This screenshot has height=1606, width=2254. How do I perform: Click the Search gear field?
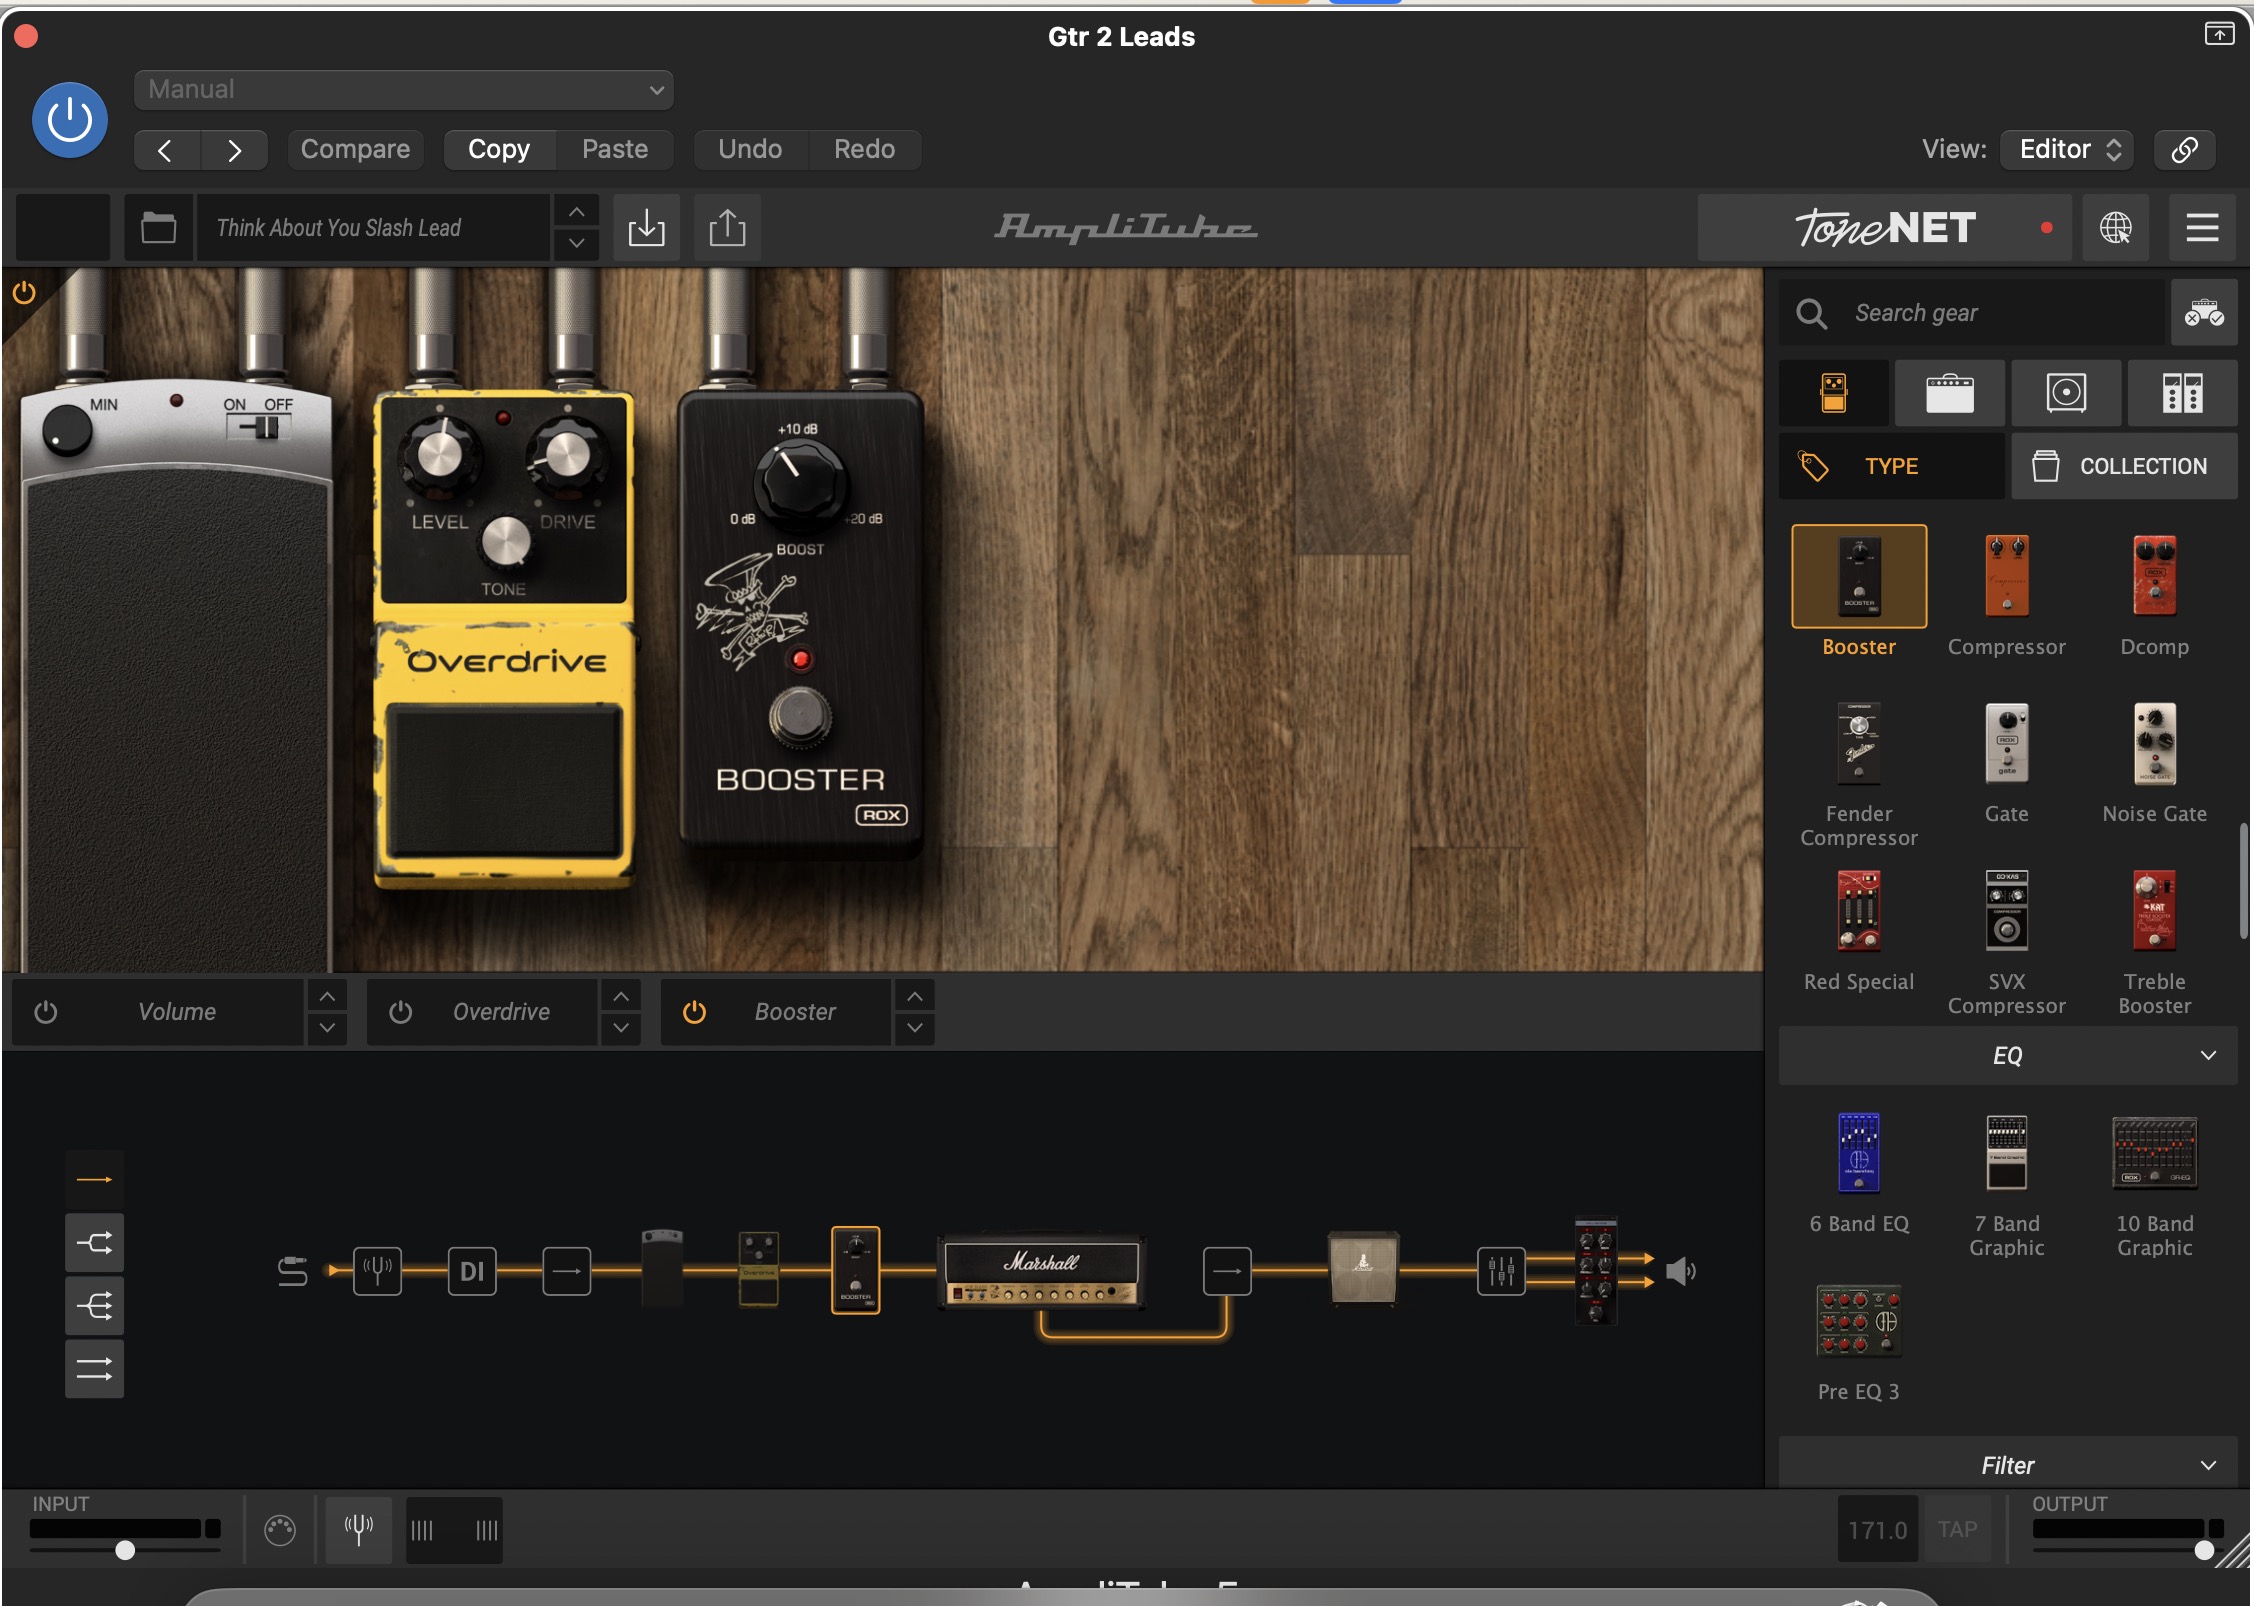click(1971, 313)
